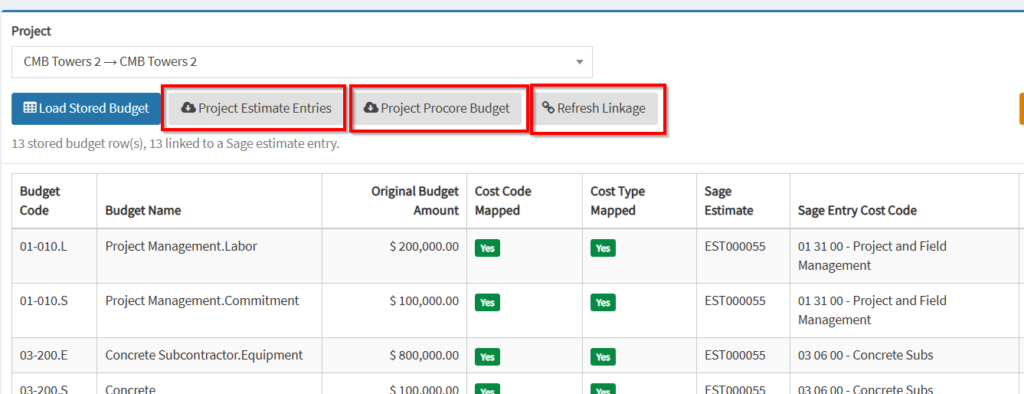Click the Cost Code Mapped Yes badge for 03-200.E
The height and width of the screenshot is (394, 1024).
[x=487, y=357]
